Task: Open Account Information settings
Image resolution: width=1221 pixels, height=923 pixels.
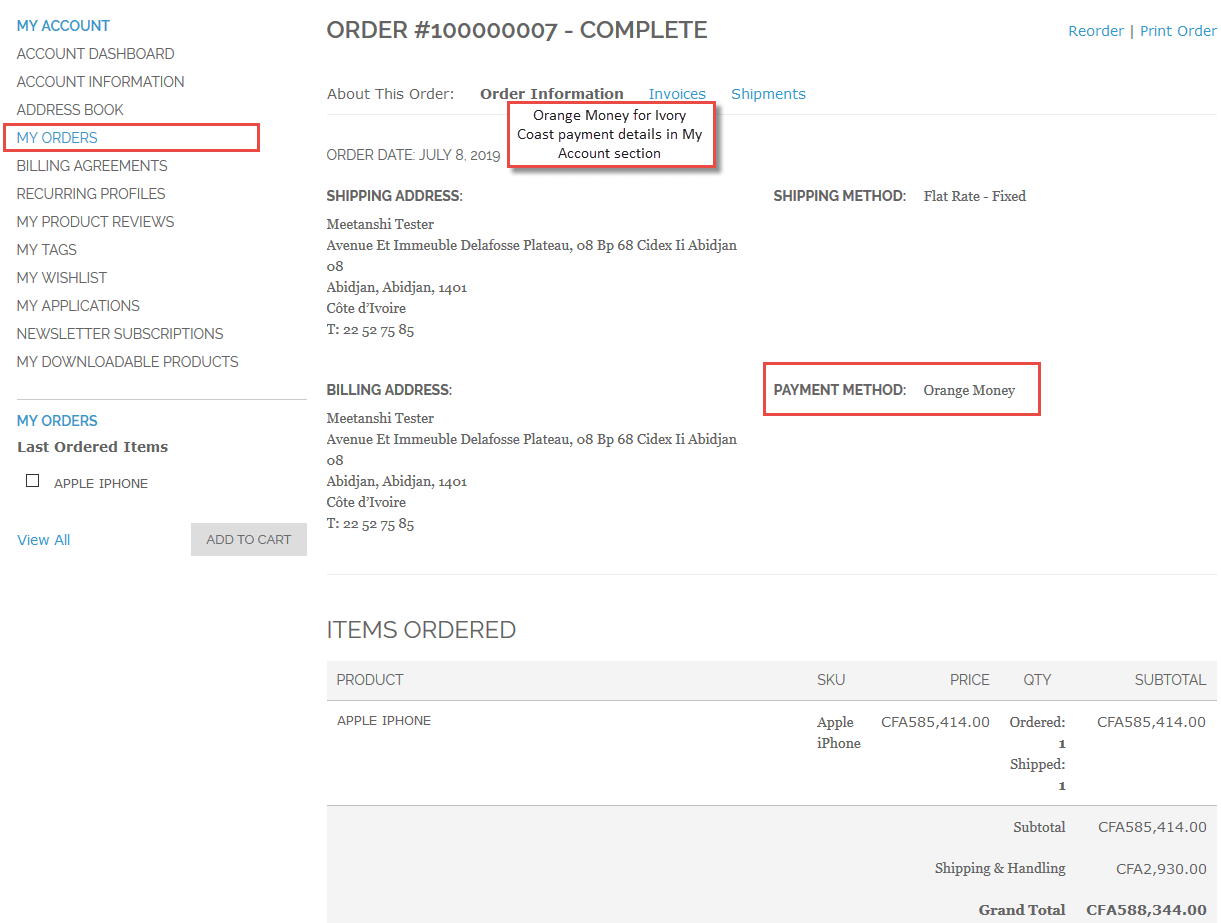Action: tap(99, 81)
